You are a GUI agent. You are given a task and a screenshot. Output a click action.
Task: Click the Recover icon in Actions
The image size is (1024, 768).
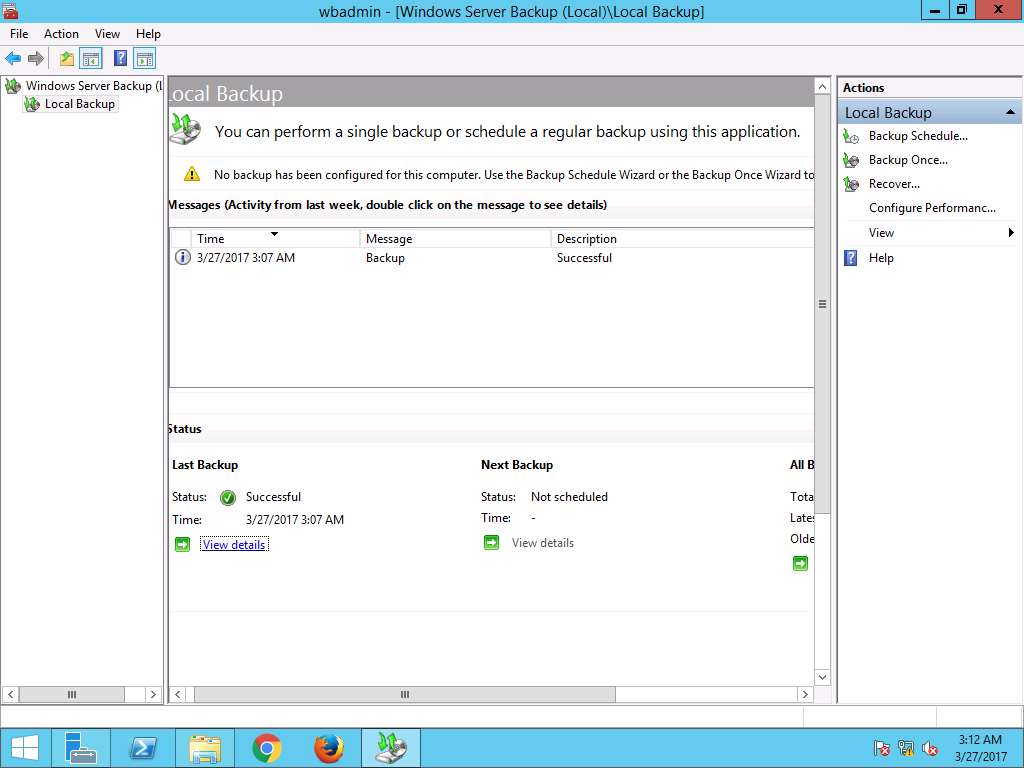(851, 184)
